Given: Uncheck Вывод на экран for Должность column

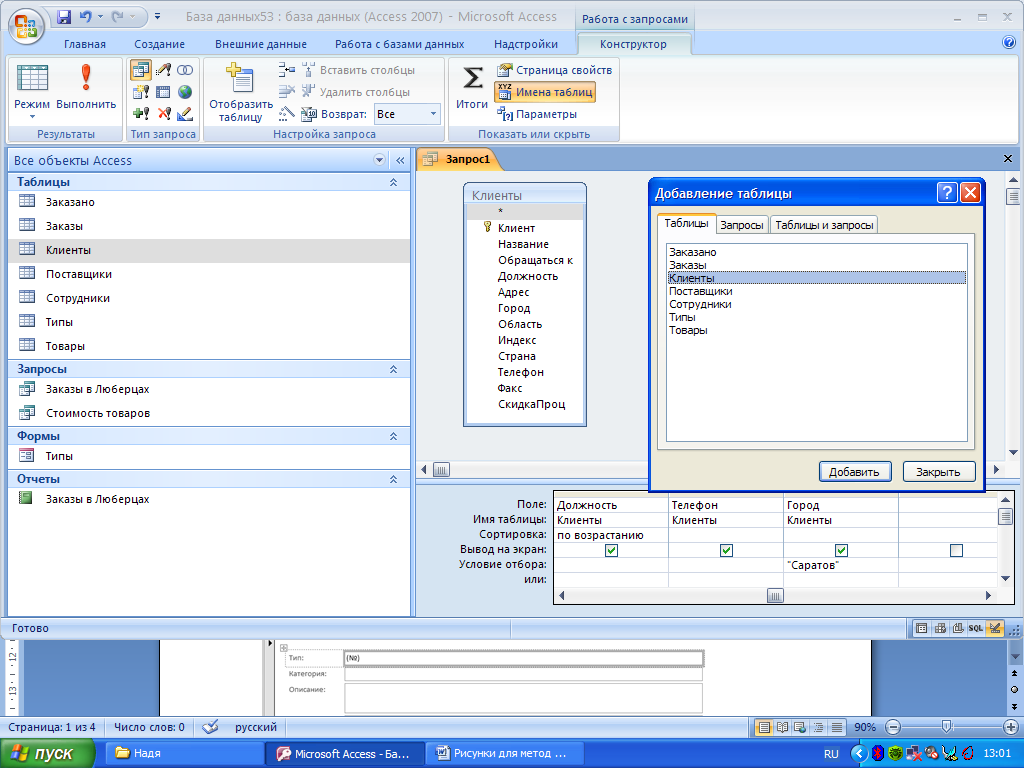Looking at the screenshot, I should coord(611,551).
